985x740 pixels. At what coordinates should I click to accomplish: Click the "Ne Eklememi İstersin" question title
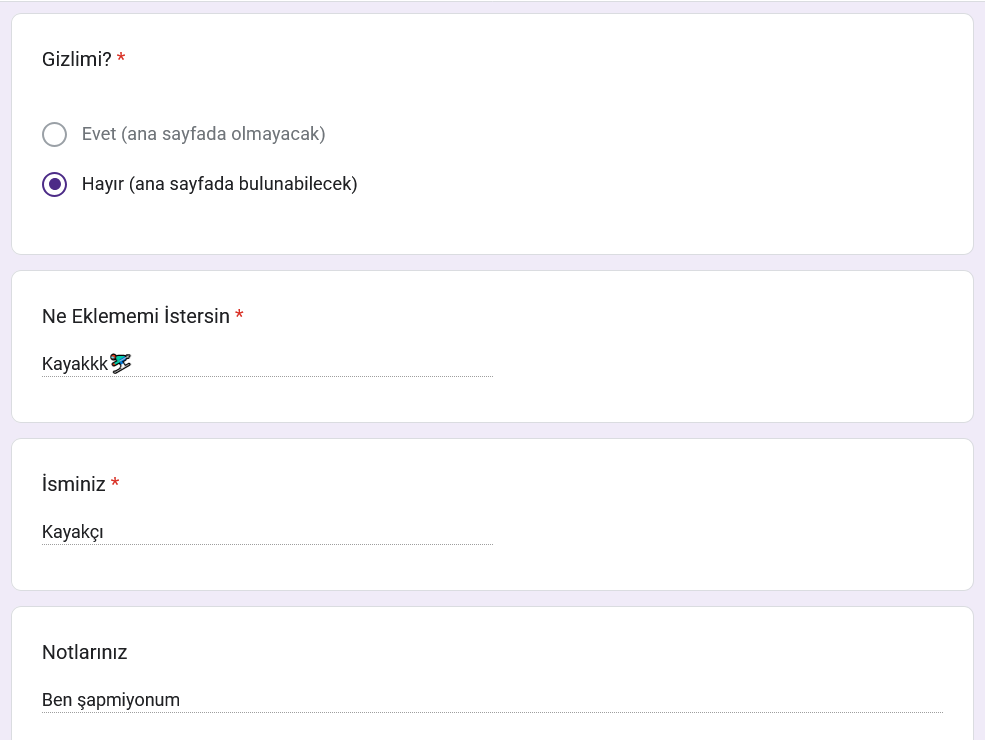[x=136, y=316]
